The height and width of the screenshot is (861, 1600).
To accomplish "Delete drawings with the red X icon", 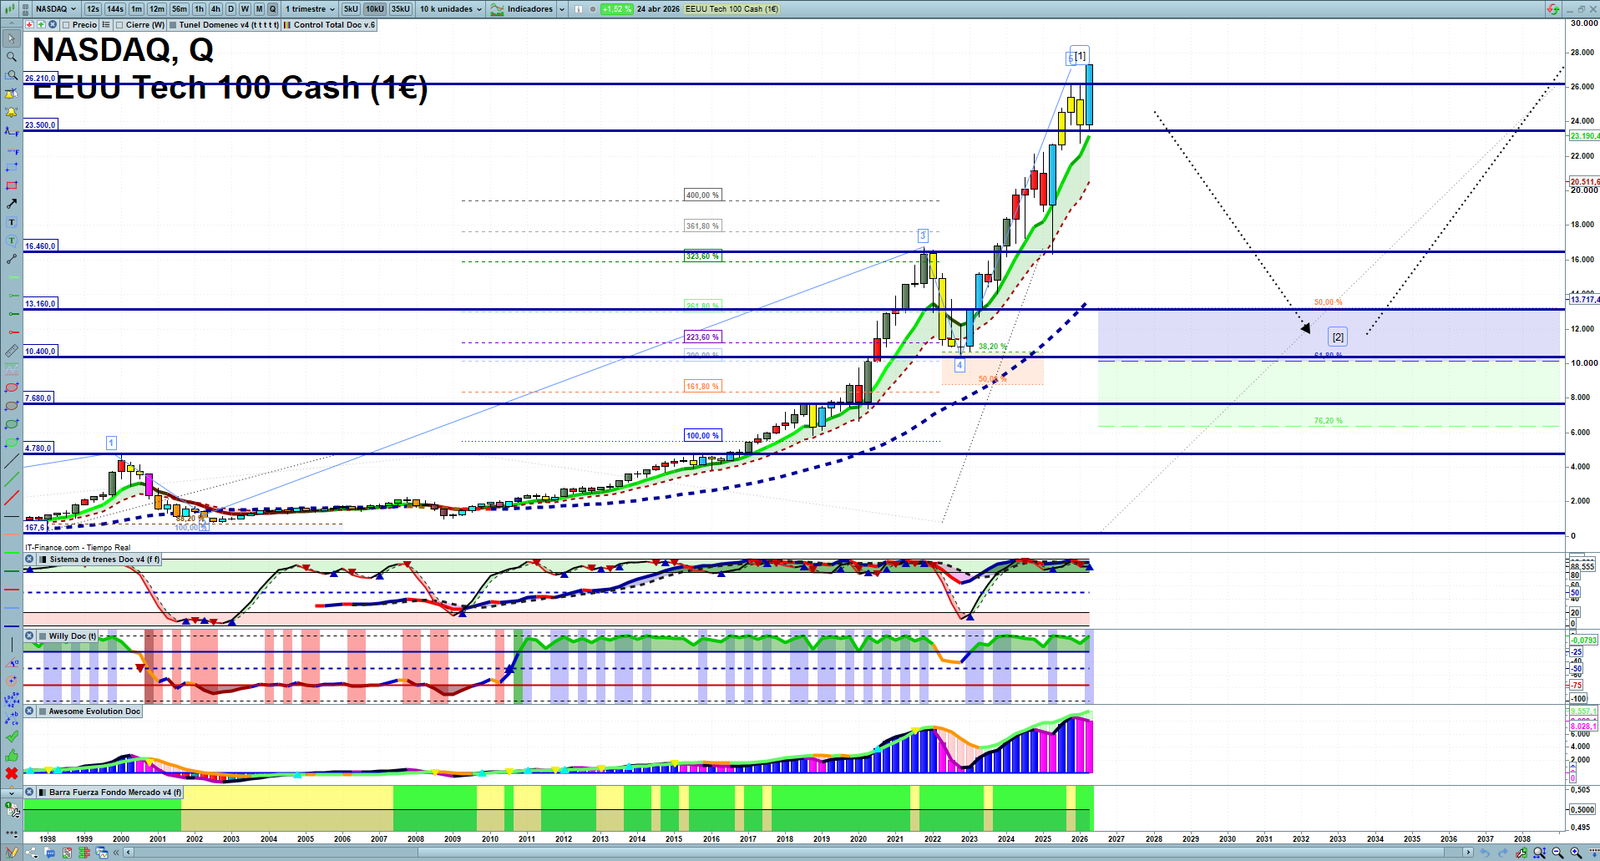I will coord(11,773).
